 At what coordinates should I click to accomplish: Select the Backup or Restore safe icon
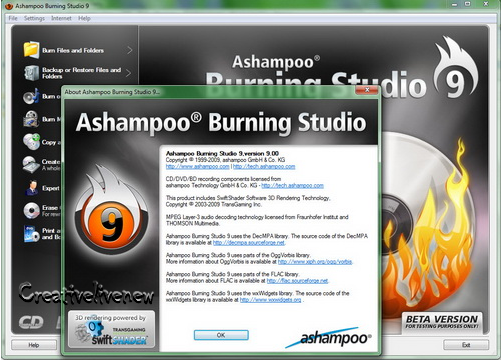click(x=31, y=73)
